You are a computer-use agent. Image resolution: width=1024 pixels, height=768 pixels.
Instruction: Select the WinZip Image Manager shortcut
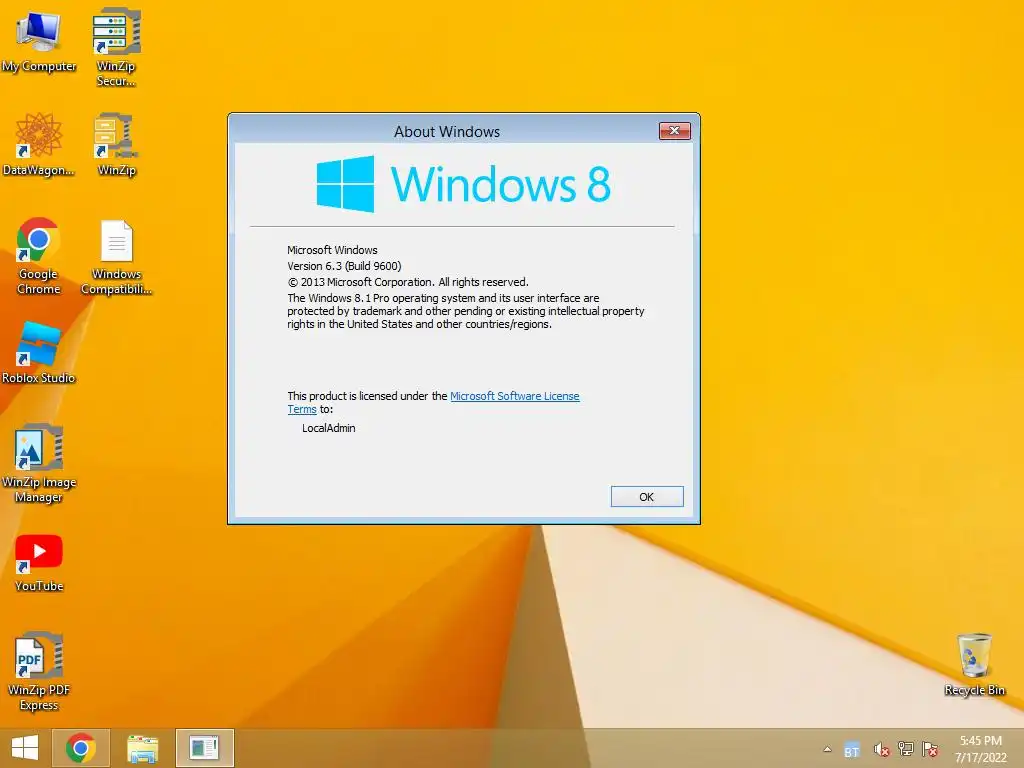(39, 464)
